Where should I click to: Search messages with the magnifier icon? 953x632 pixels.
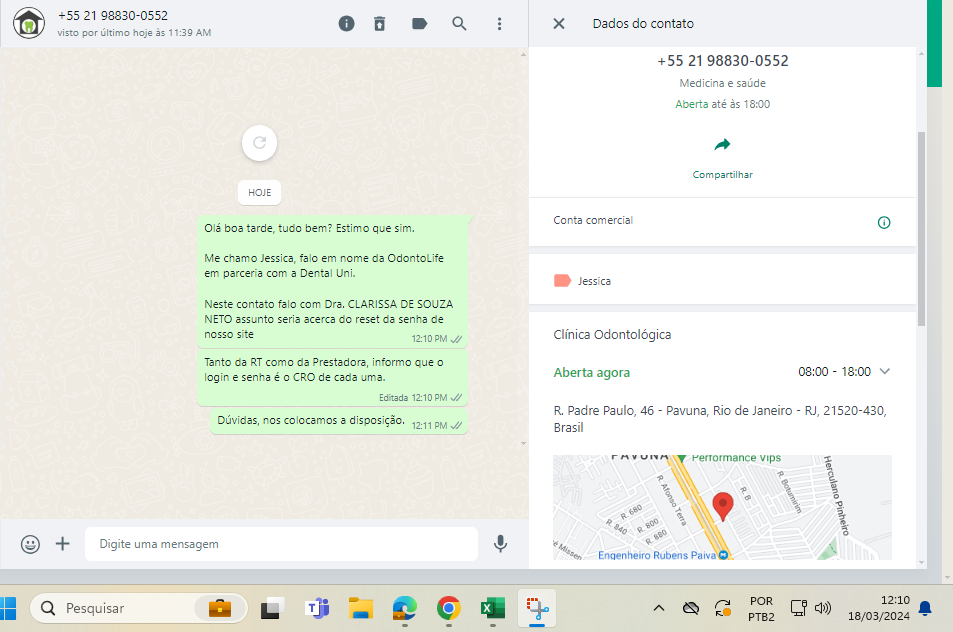[x=459, y=23]
